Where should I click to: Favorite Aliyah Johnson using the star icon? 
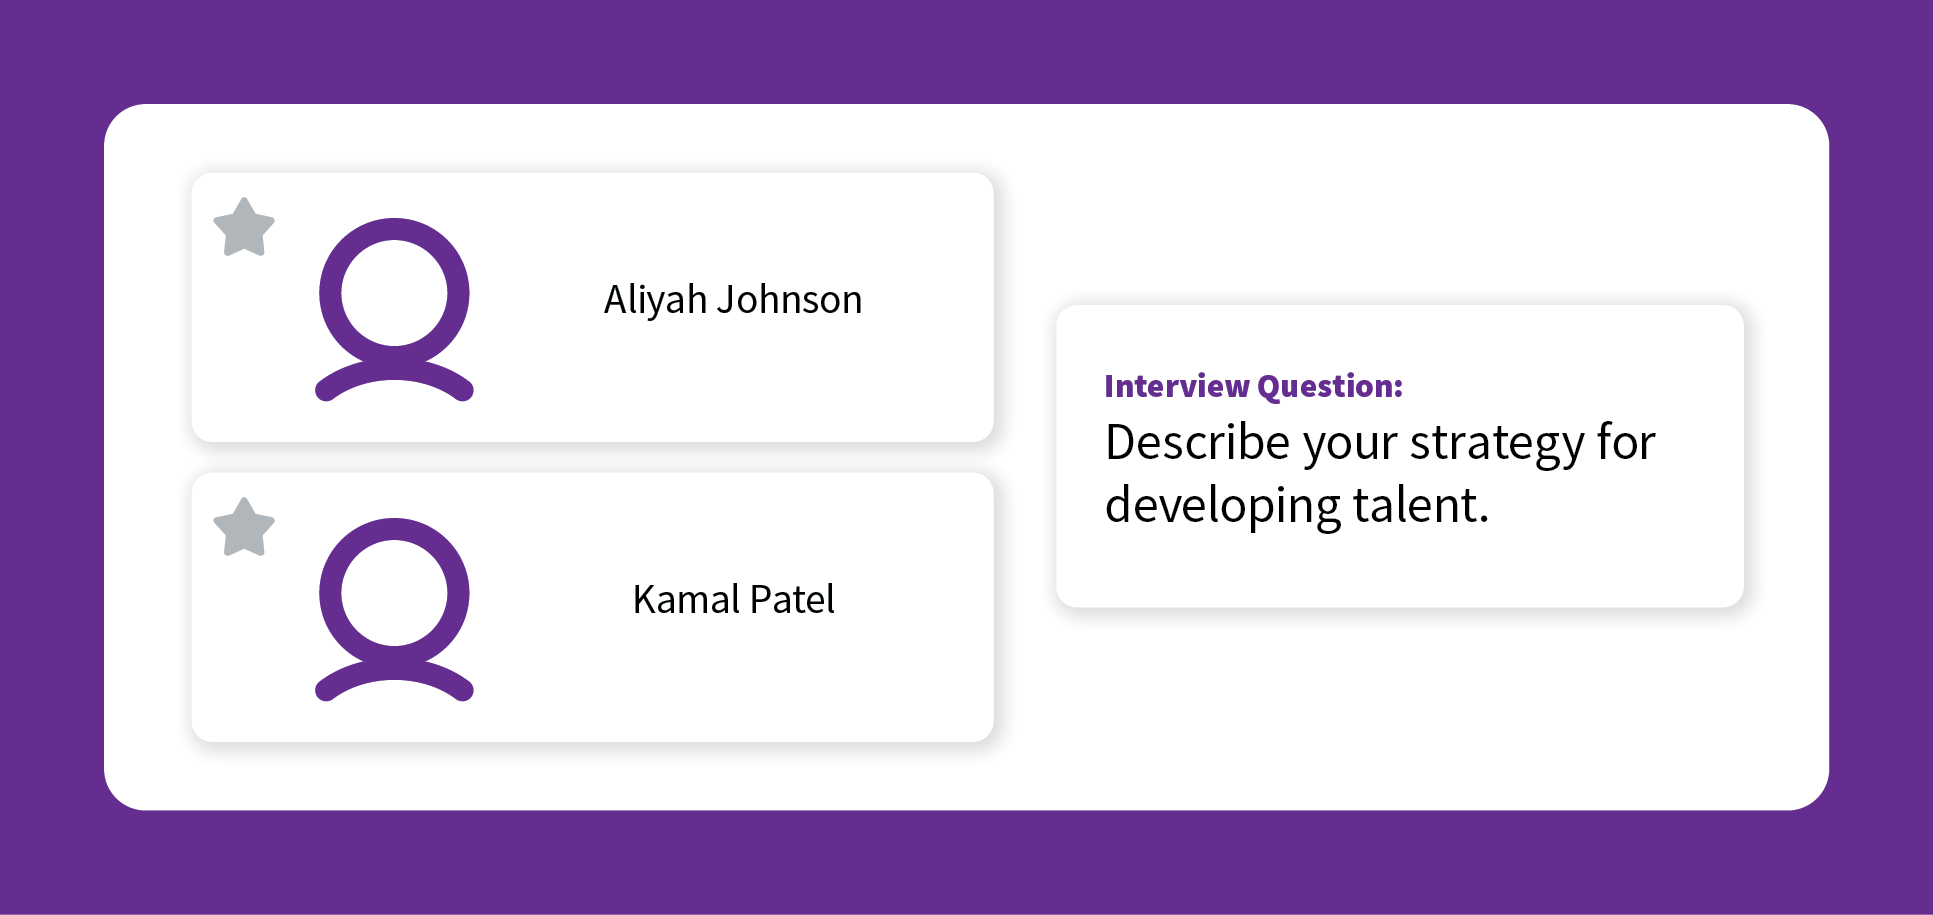(x=244, y=228)
